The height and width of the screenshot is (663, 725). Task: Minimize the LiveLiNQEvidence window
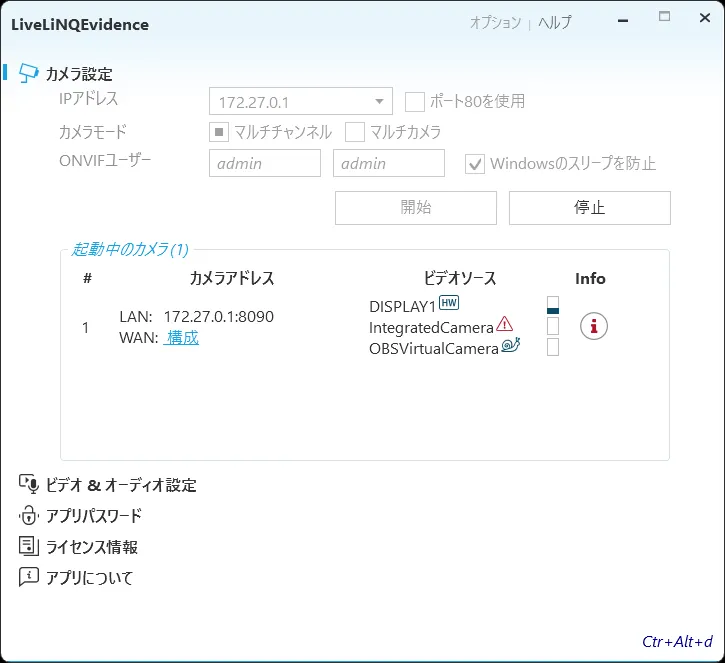[x=623, y=20]
